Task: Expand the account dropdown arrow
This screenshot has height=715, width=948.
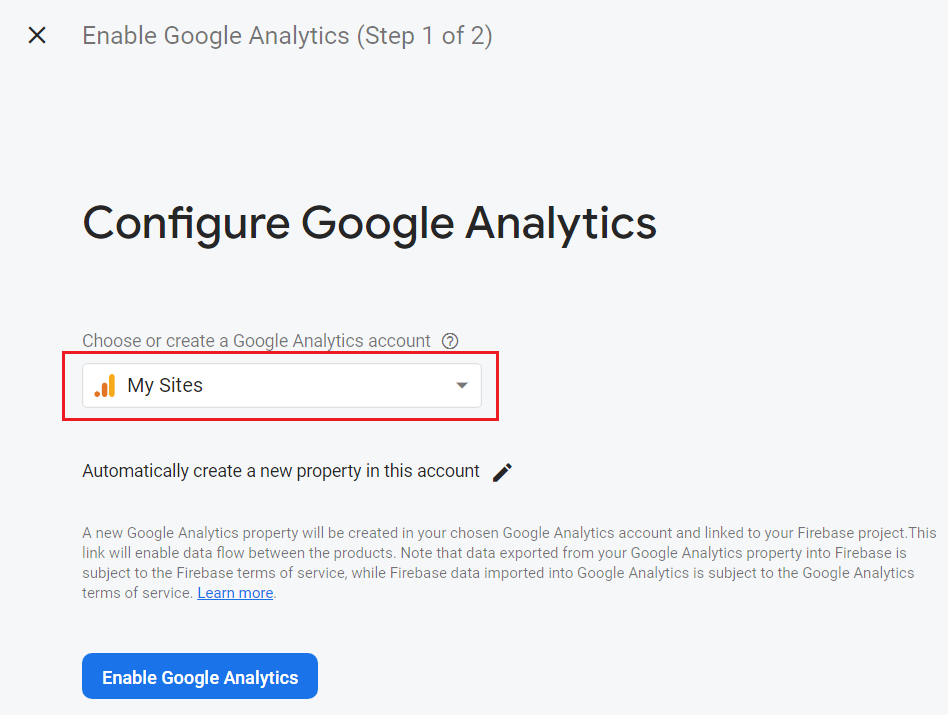Action: tap(461, 386)
